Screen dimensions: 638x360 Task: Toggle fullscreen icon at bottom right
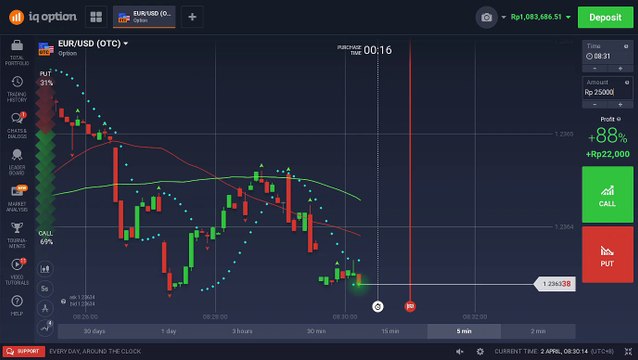point(628,351)
